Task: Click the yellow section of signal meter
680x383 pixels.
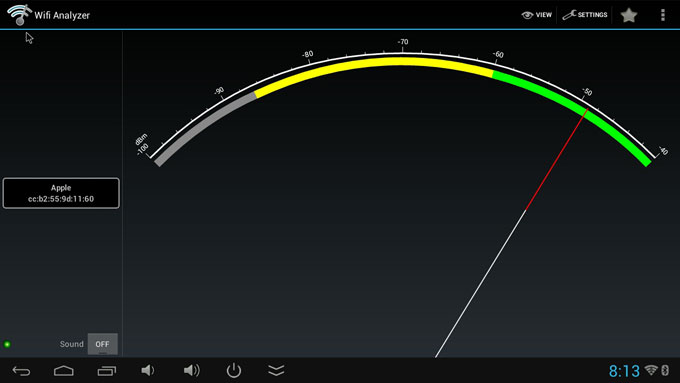Action: 373,64
